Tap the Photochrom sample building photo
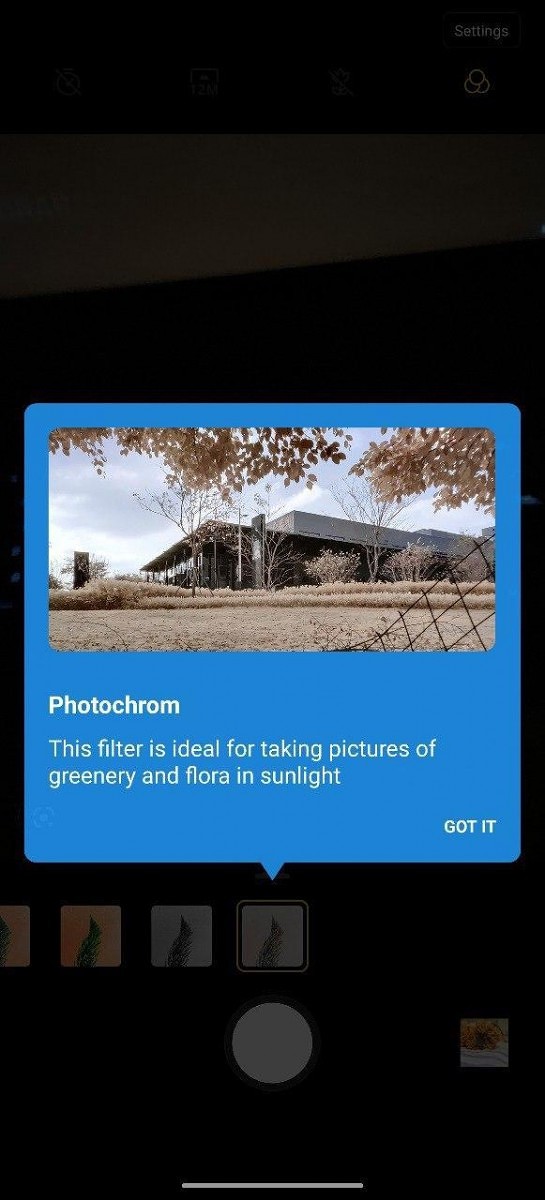Screen dimensions: 545x1200 pos(272,540)
